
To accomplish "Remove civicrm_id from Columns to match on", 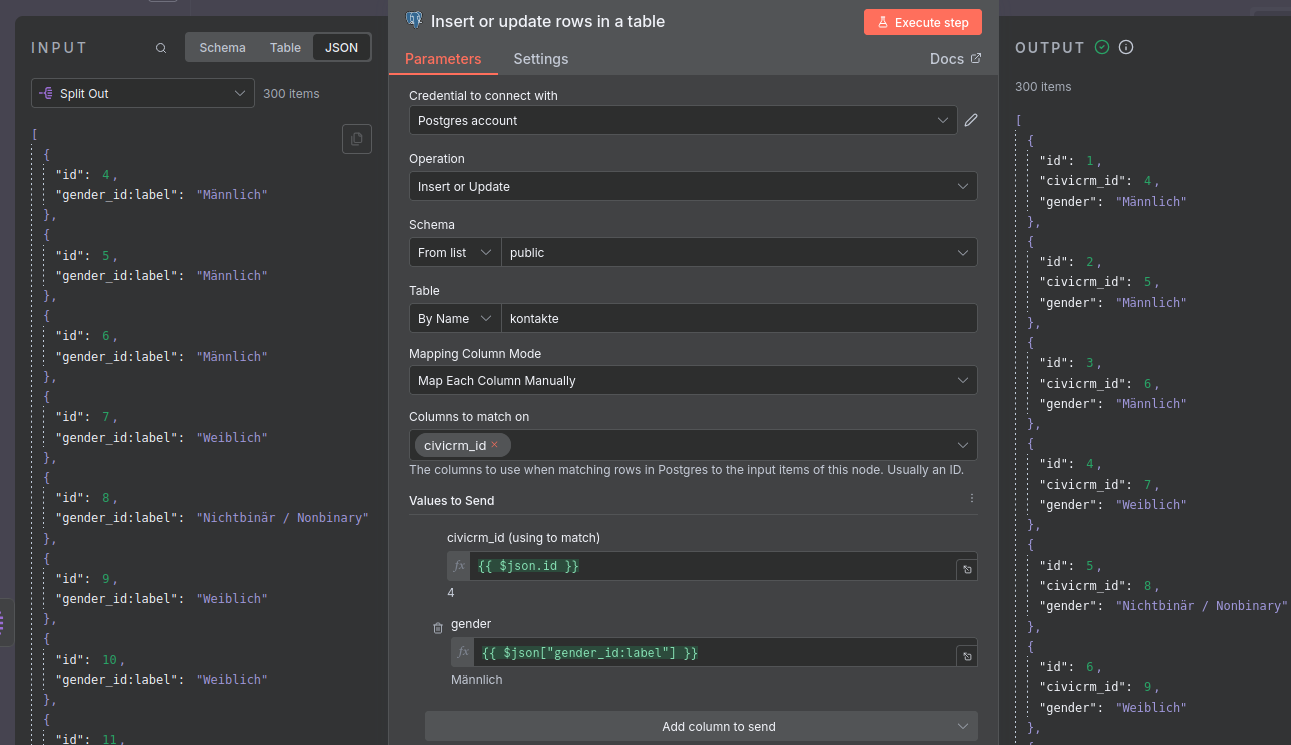I will tap(494, 445).
